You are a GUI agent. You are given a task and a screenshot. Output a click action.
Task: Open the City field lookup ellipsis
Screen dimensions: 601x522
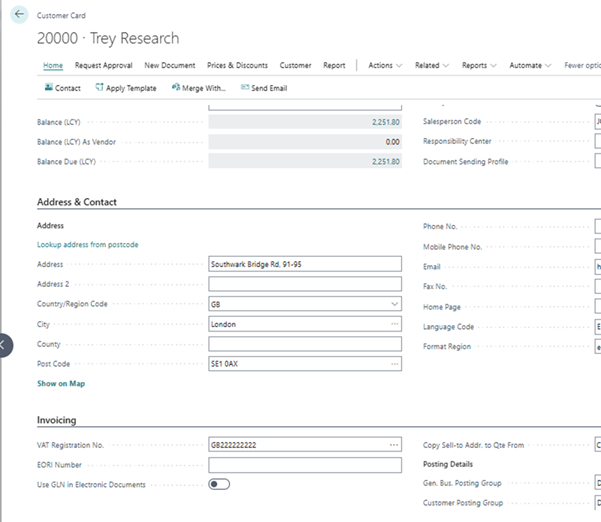coord(394,324)
